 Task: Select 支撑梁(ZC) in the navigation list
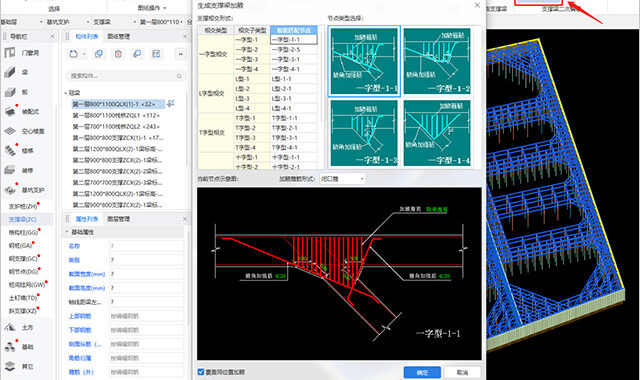(23, 219)
